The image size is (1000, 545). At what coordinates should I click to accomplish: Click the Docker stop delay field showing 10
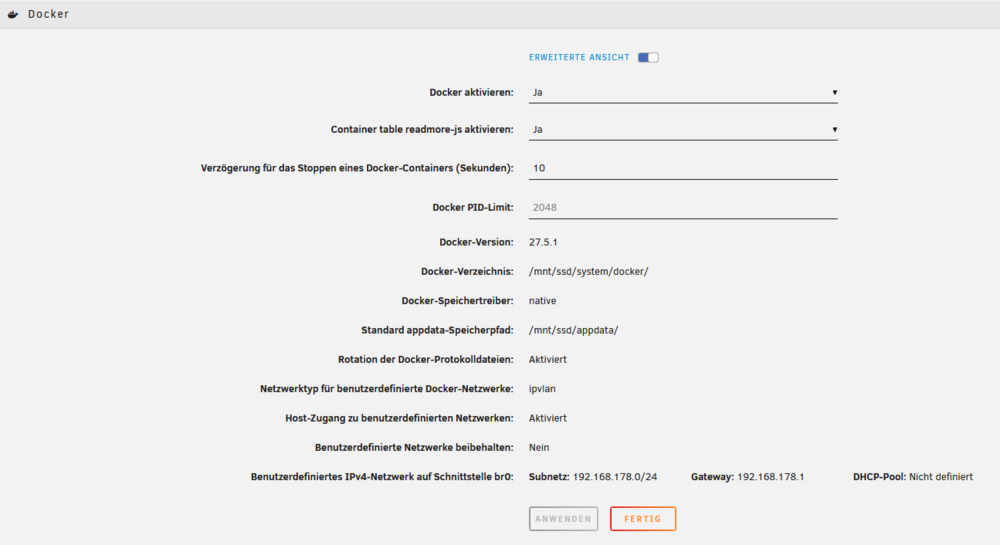(x=683, y=168)
